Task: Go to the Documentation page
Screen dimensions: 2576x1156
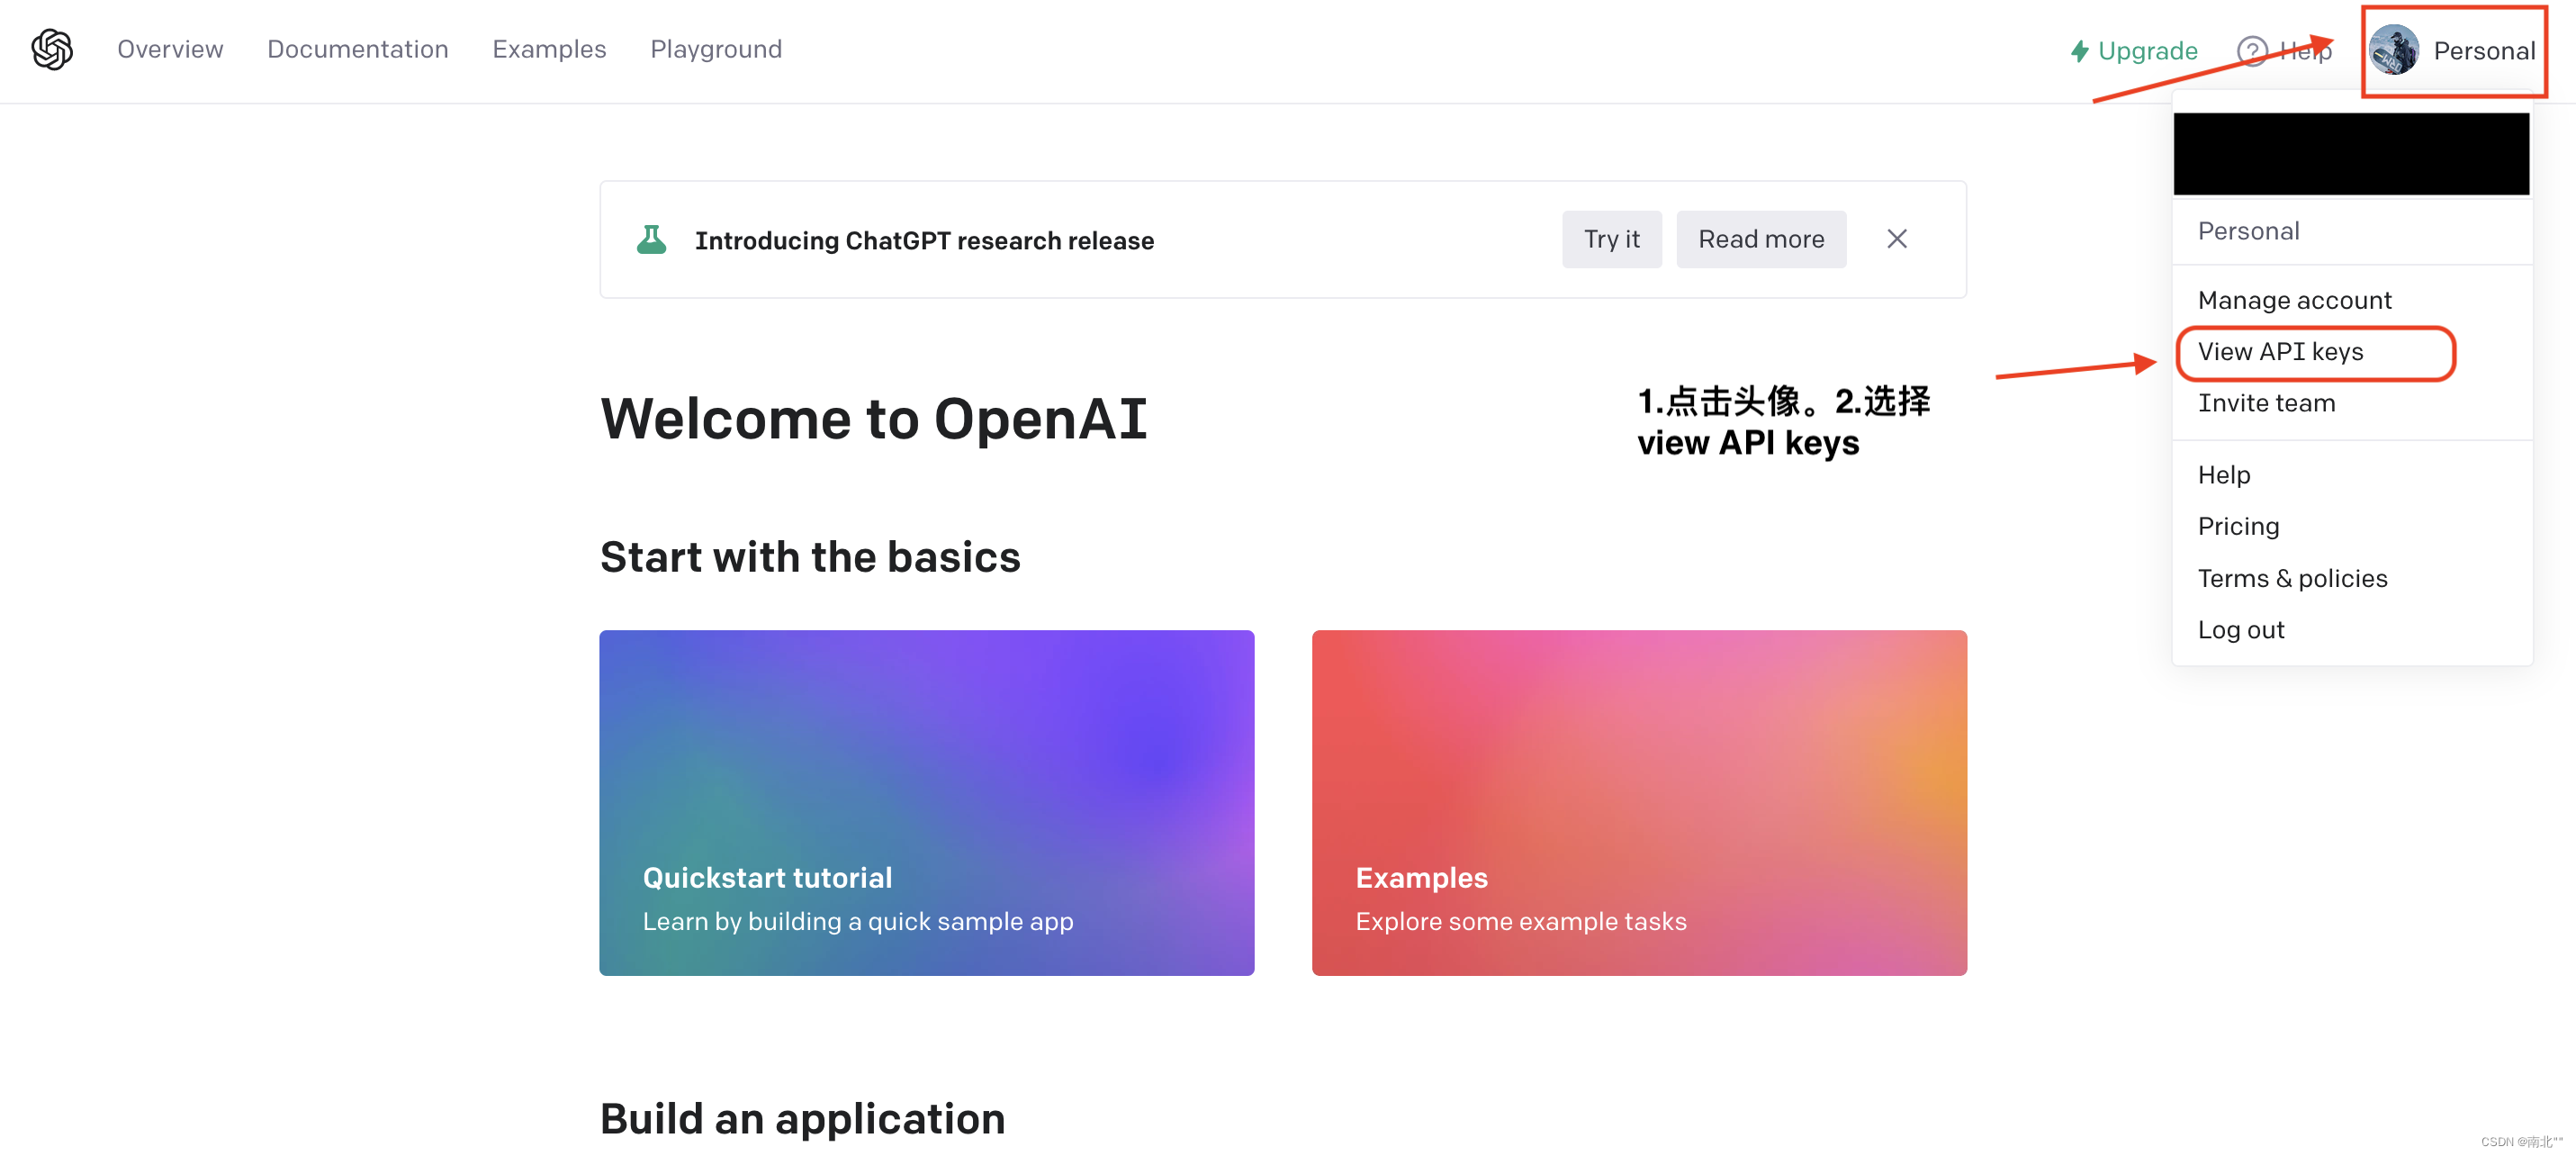Action: (x=357, y=49)
